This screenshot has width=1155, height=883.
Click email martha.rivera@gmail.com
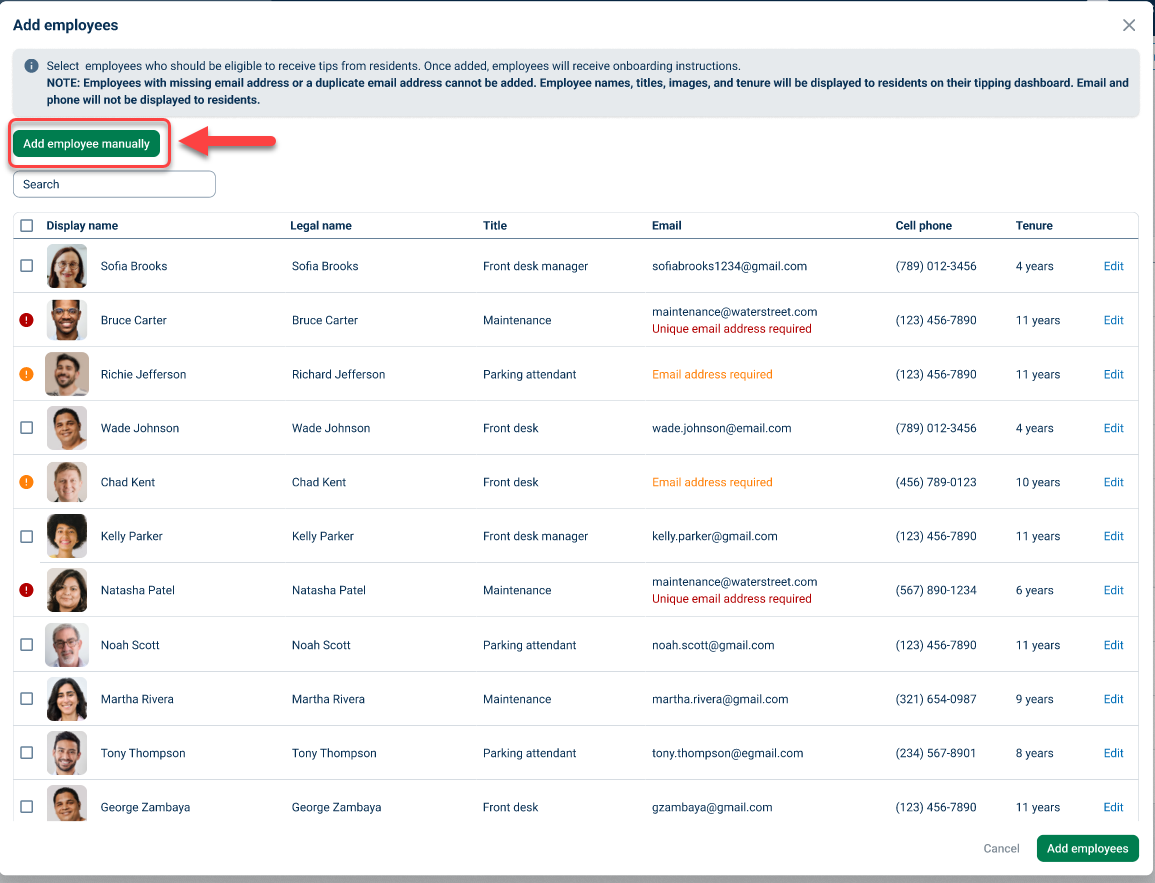pos(720,699)
